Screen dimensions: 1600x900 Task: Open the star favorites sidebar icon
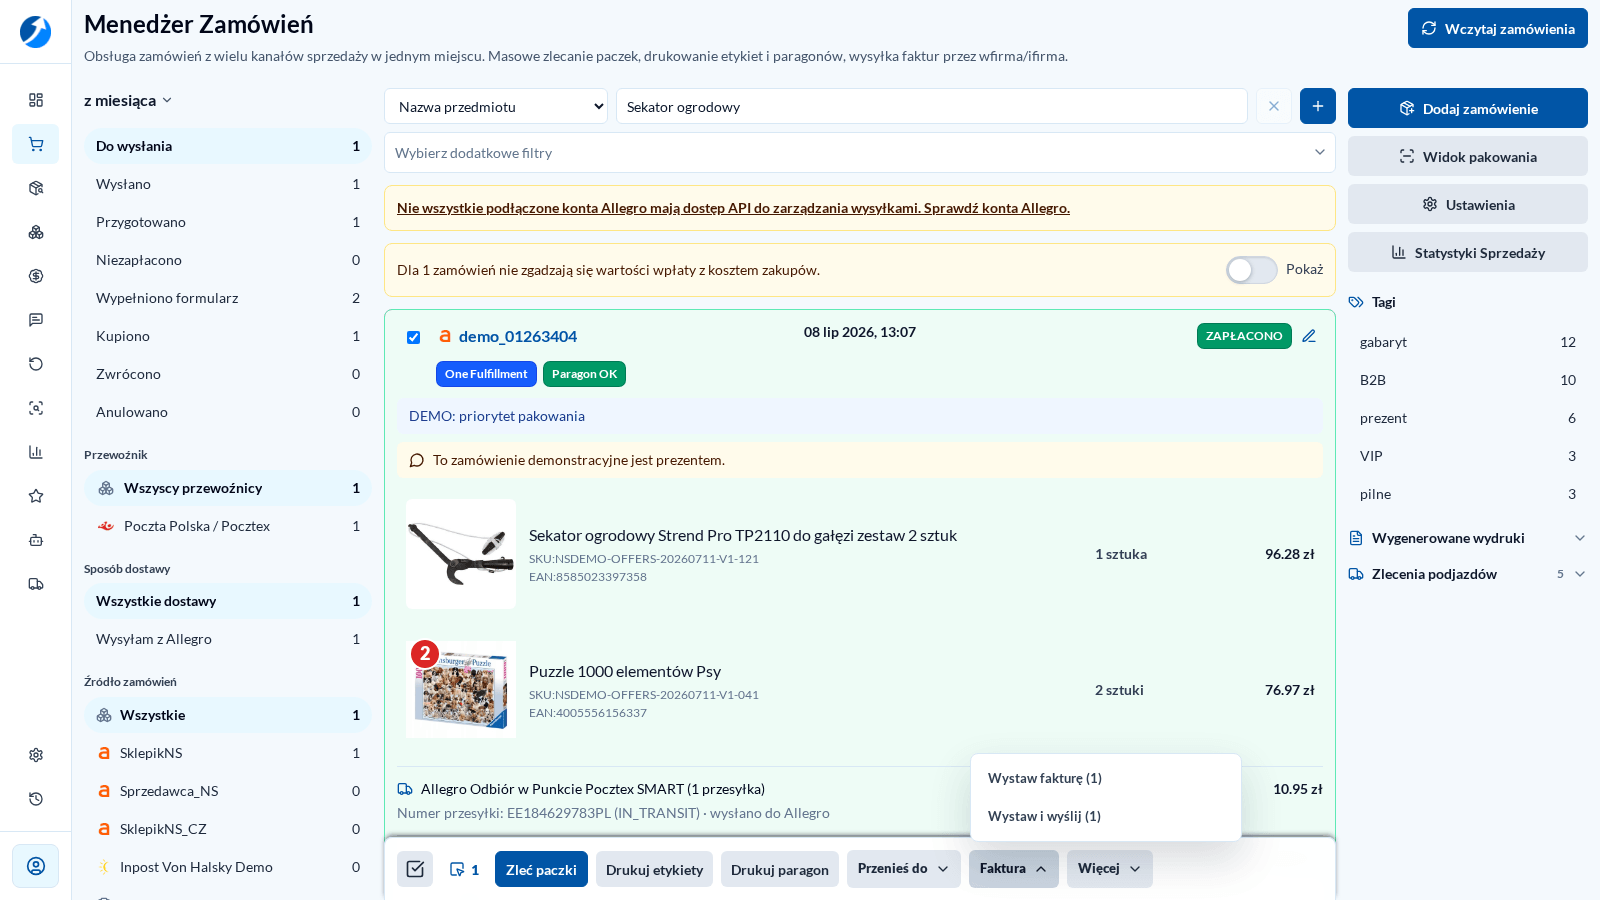[36, 496]
